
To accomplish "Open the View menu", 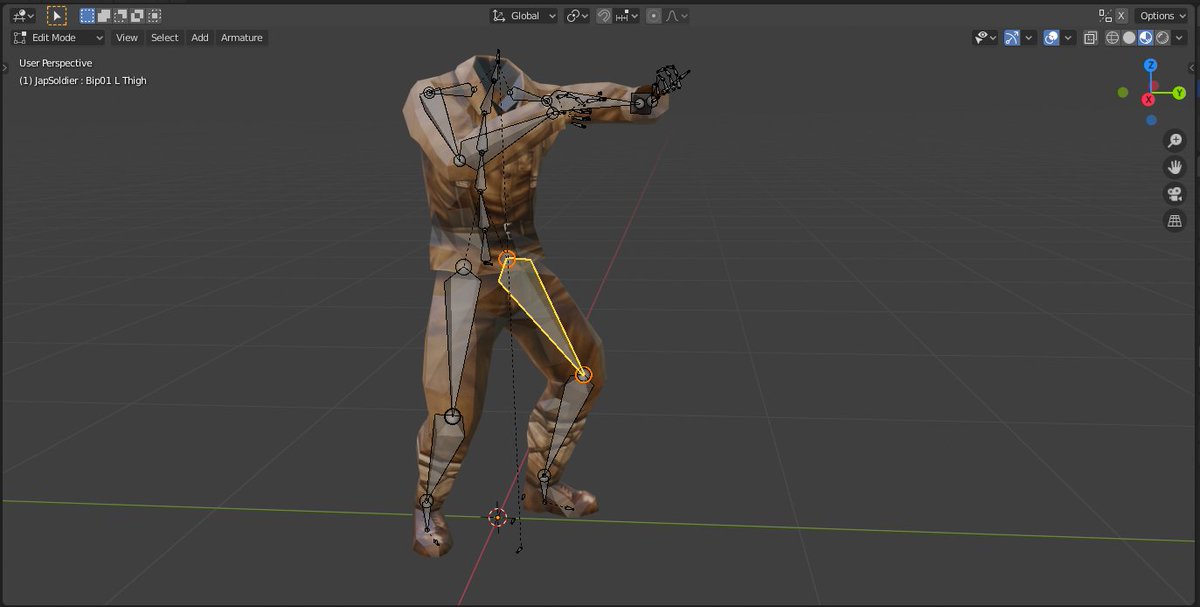I will pyautogui.click(x=127, y=38).
